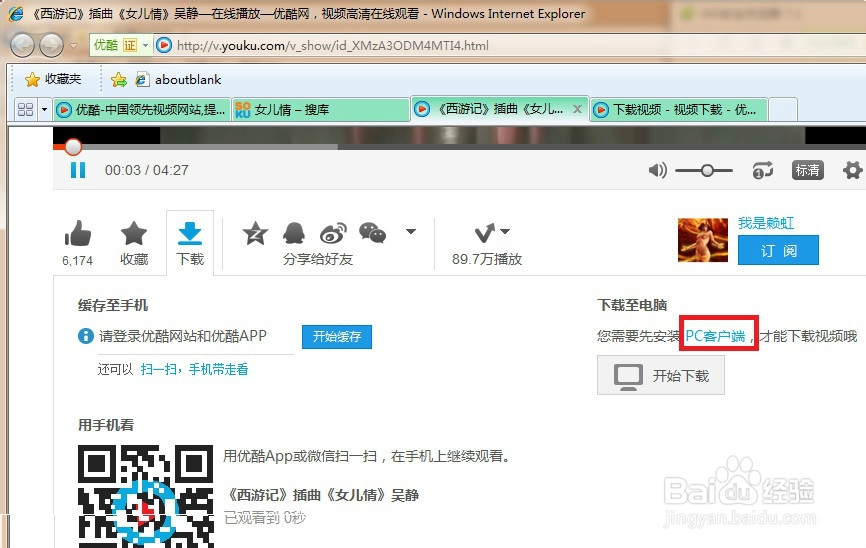Click 开始下载 button
866x548 pixels.
[x=661, y=376]
